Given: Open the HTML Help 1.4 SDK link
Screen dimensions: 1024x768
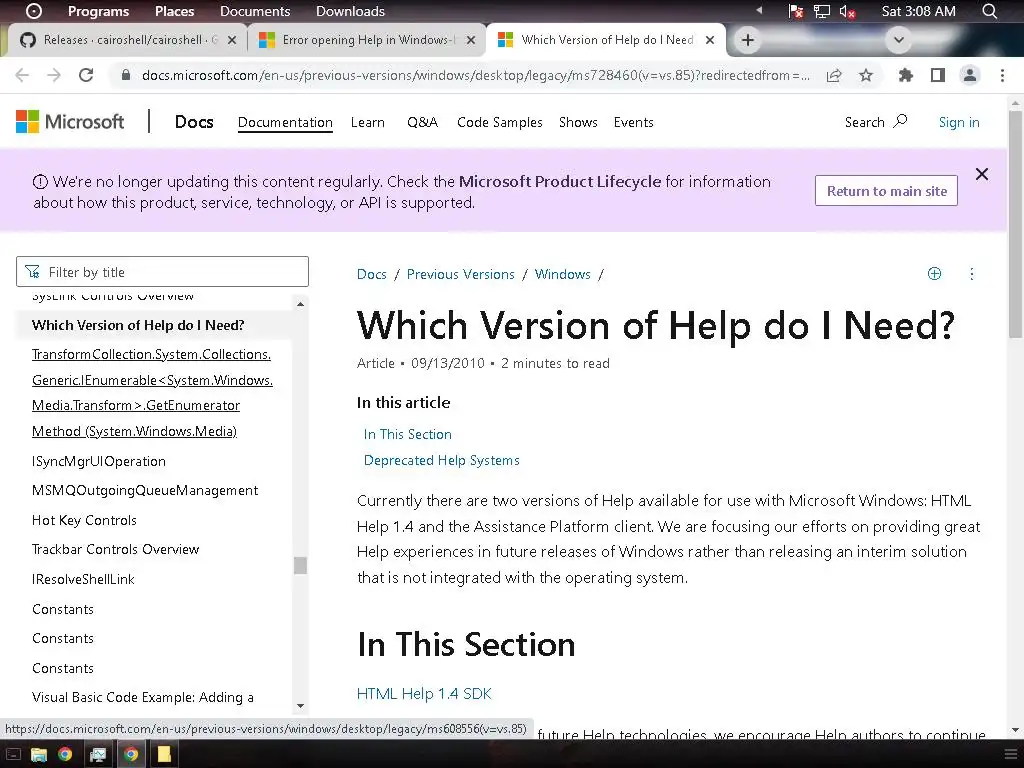Looking at the screenshot, I should pyautogui.click(x=424, y=694).
